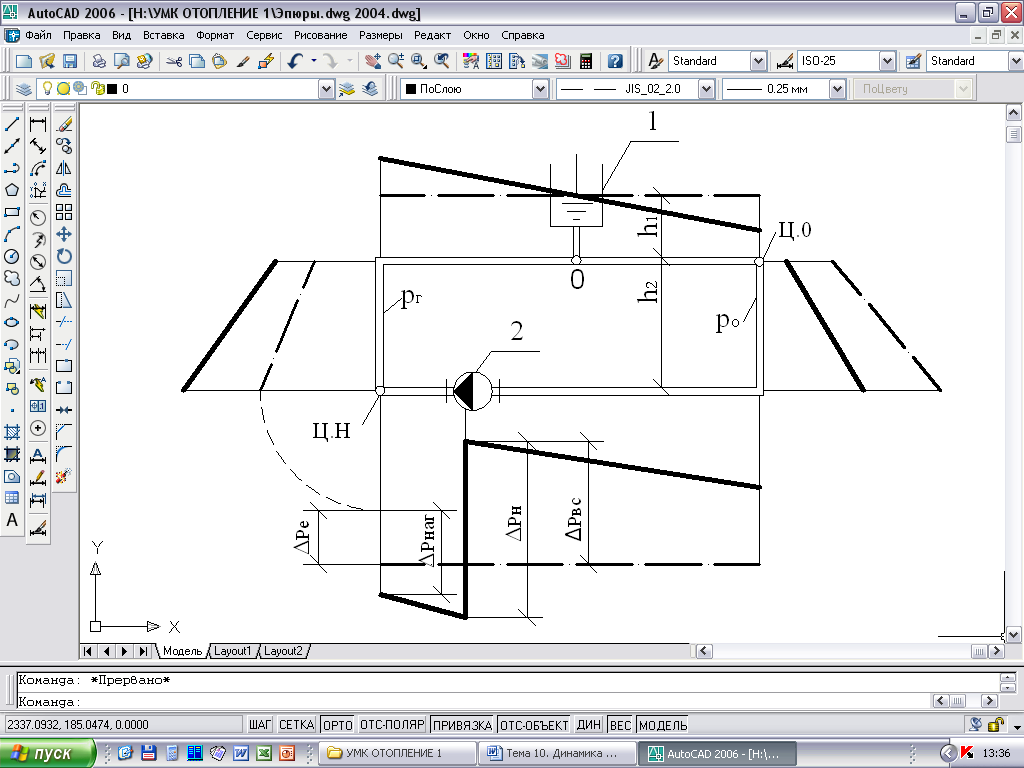Click the Windows пуск start button

point(47,753)
